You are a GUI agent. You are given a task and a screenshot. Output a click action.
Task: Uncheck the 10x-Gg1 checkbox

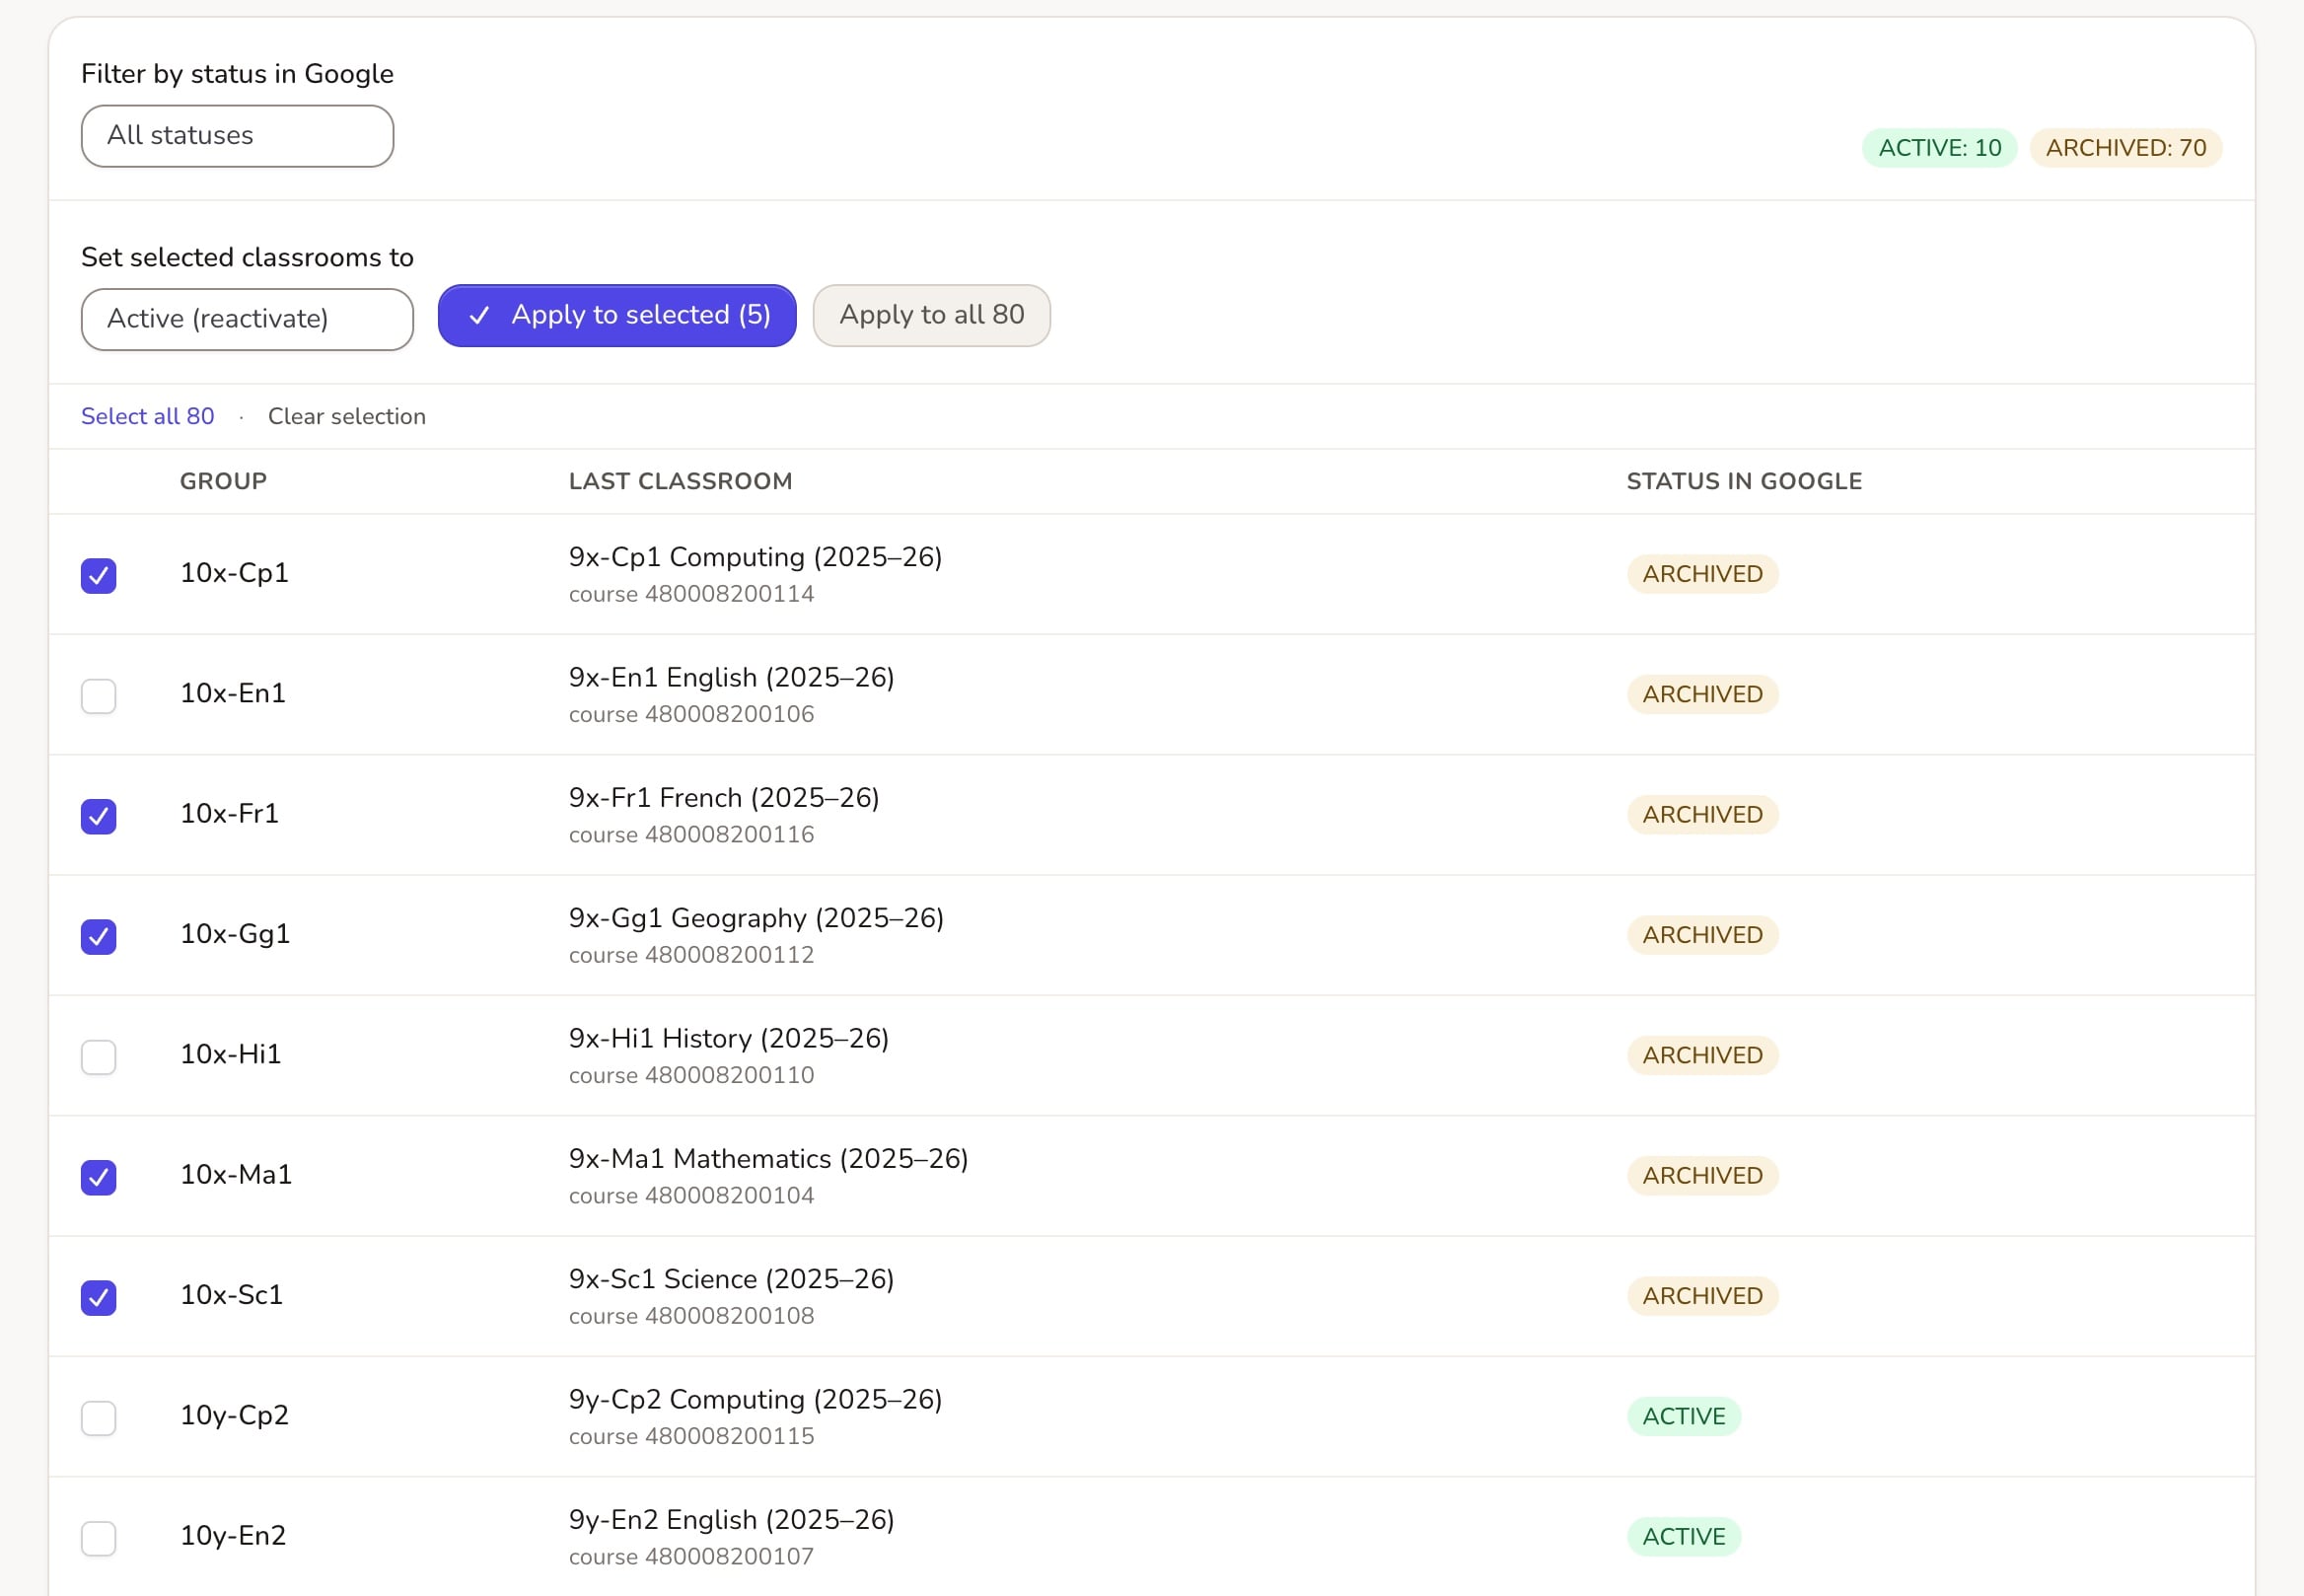coord(98,936)
